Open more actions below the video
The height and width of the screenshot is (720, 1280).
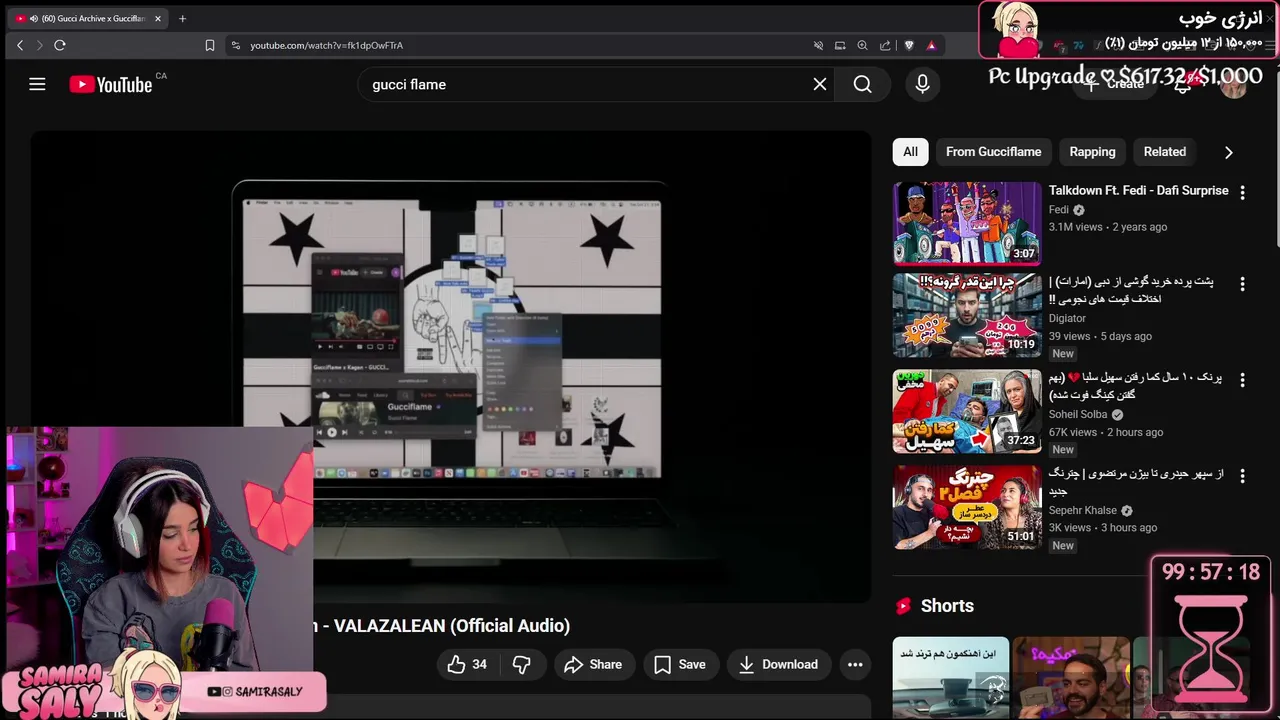coord(855,664)
